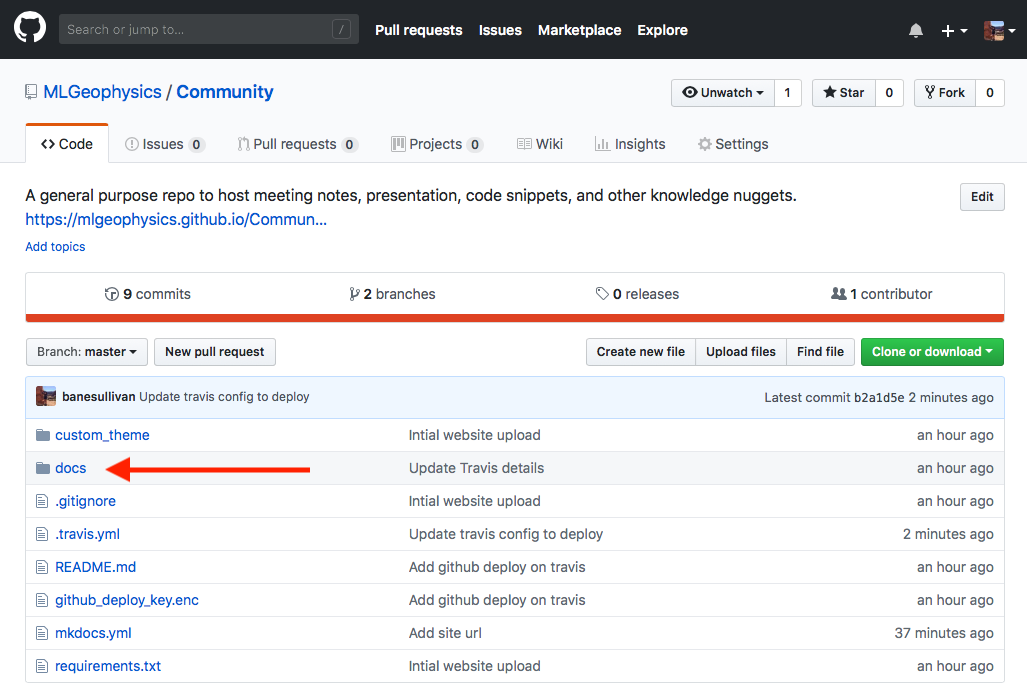1027x692 pixels.
Task: Fork the repository
Action: (x=944, y=93)
